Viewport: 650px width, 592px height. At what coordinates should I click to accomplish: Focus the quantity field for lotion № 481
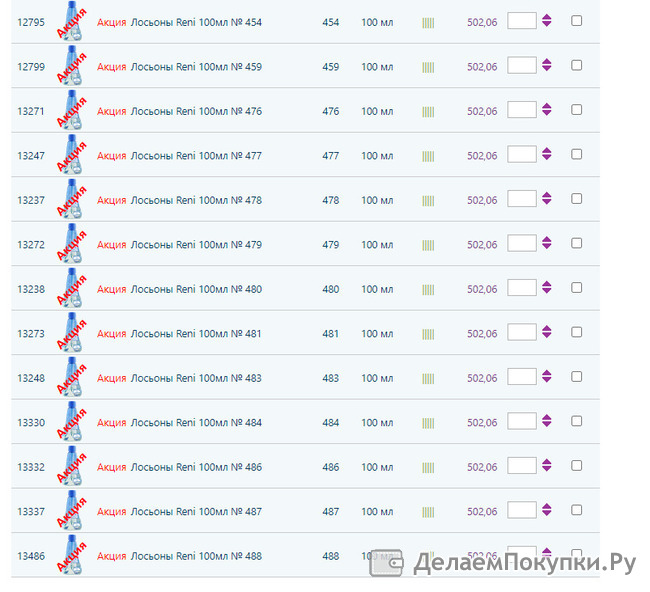click(522, 332)
